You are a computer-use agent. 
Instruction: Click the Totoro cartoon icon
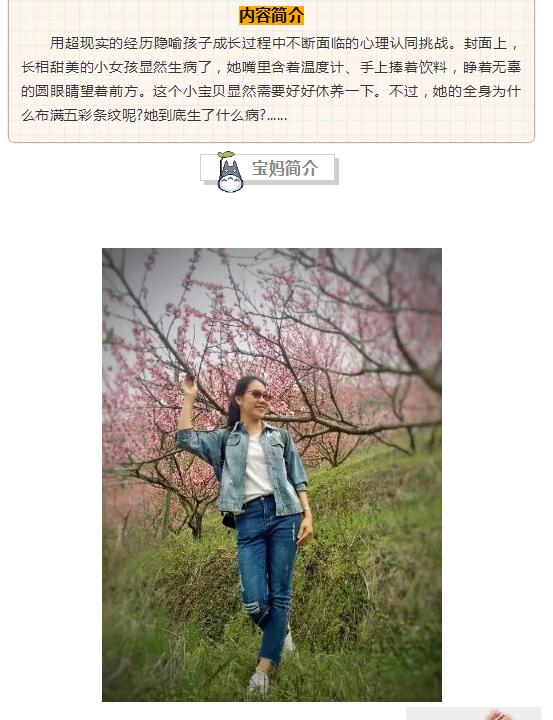point(230,173)
